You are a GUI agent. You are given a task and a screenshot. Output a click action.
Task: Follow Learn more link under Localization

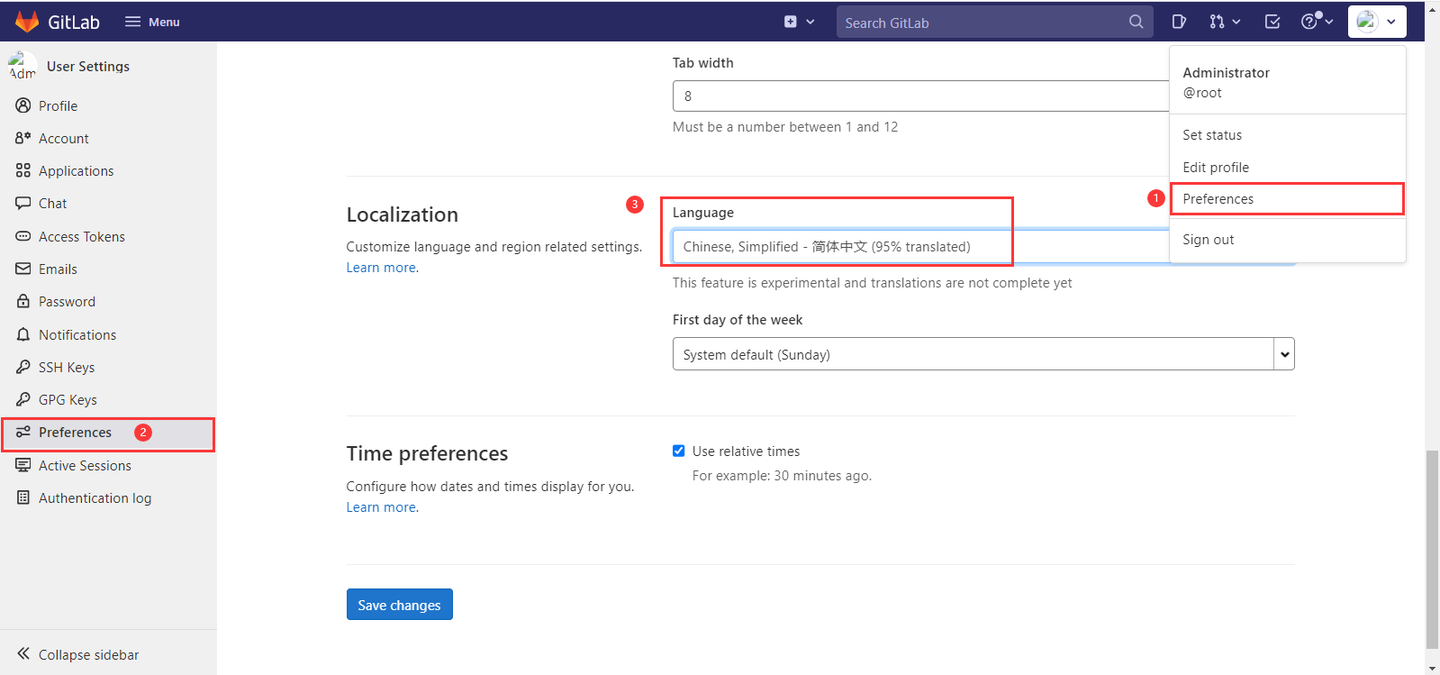click(x=381, y=268)
